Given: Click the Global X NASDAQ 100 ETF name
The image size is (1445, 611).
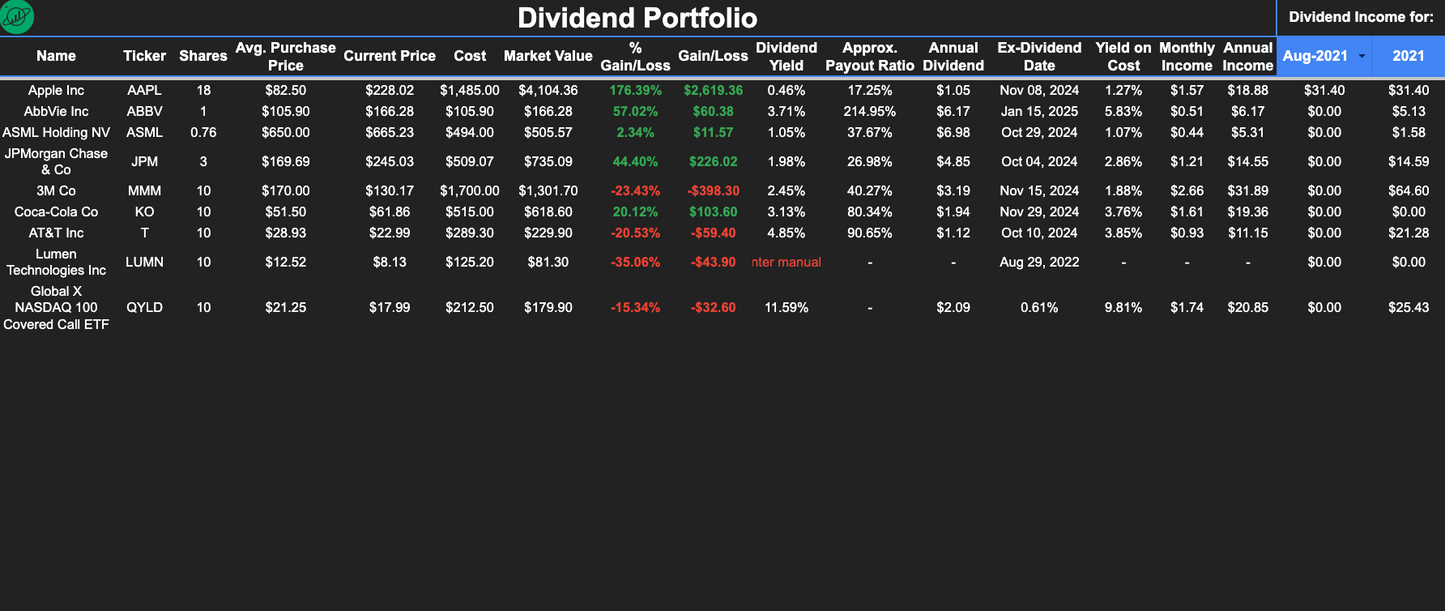Looking at the screenshot, I should click(x=56, y=307).
